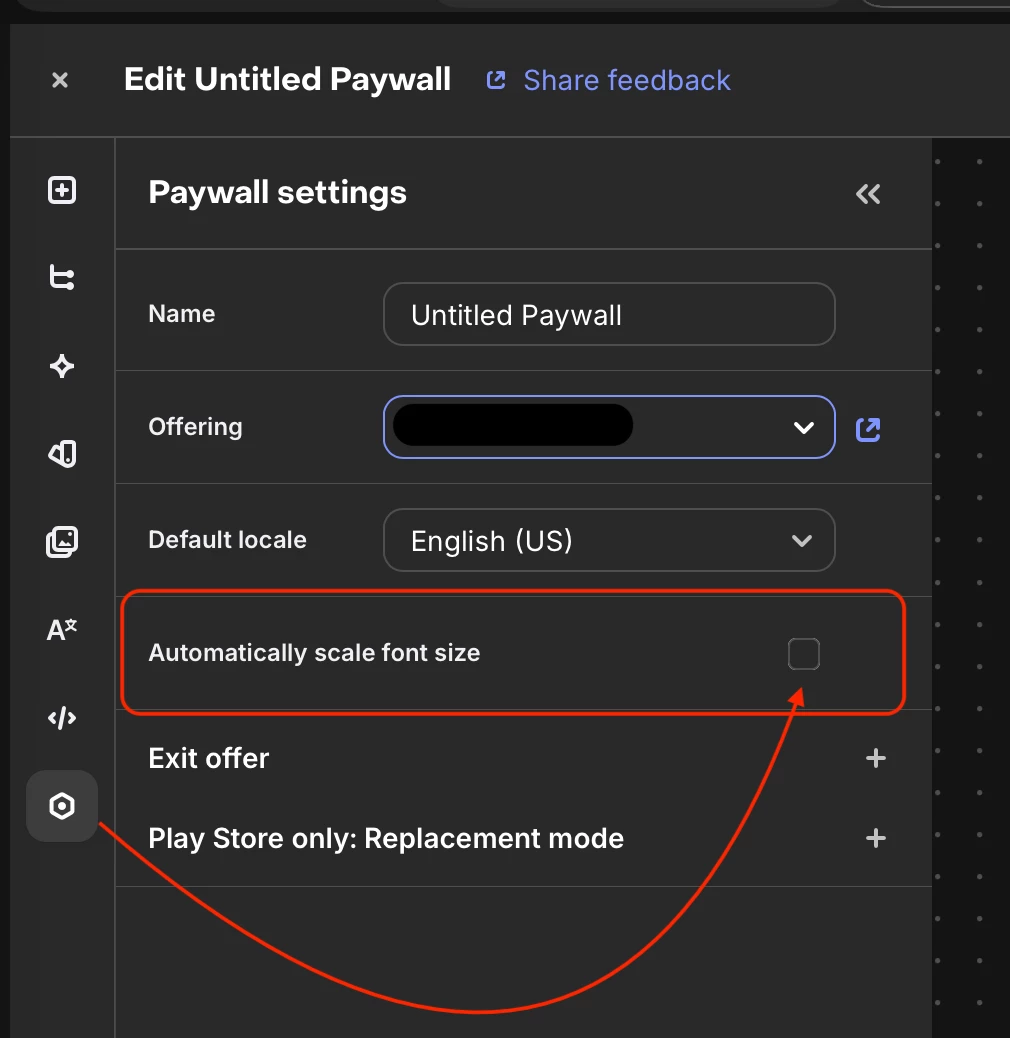Screen dimensions: 1010x1038
Task: Select the hexagon settings icon in sidebar
Action: [x=62, y=806]
